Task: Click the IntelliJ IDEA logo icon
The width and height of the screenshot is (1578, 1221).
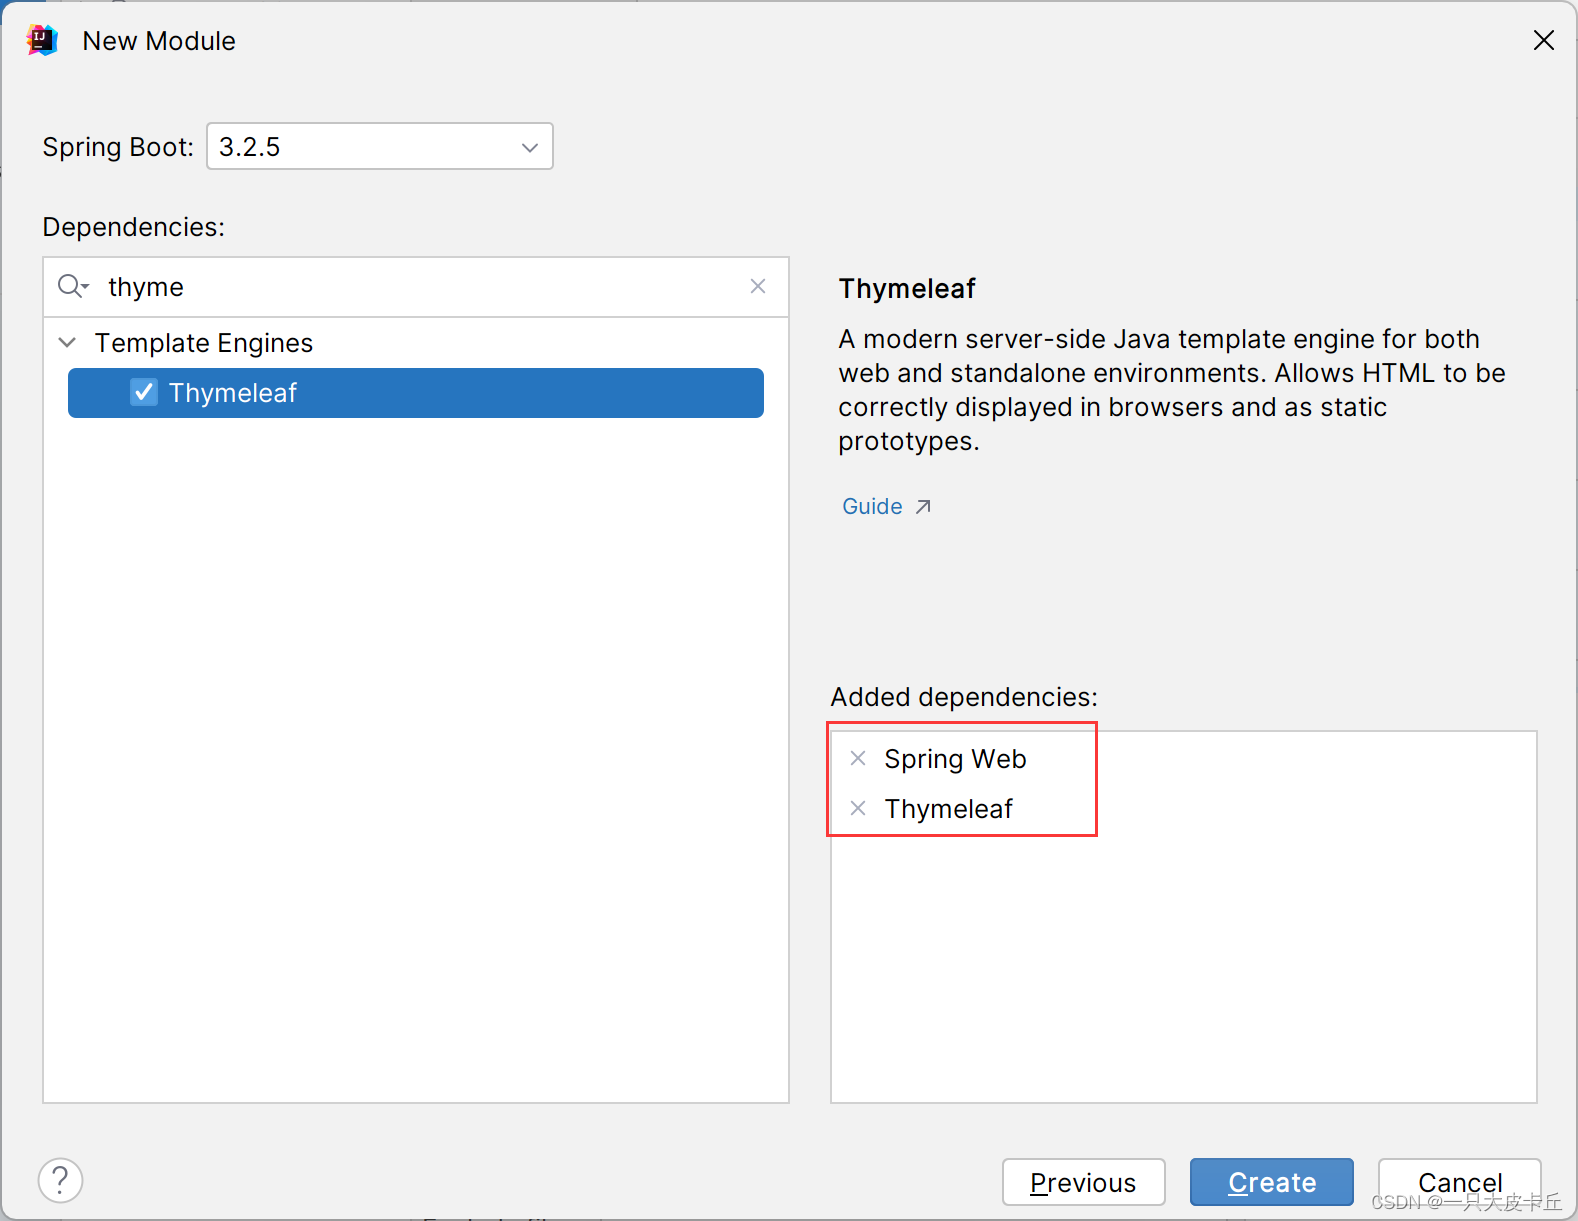Action: (42, 40)
